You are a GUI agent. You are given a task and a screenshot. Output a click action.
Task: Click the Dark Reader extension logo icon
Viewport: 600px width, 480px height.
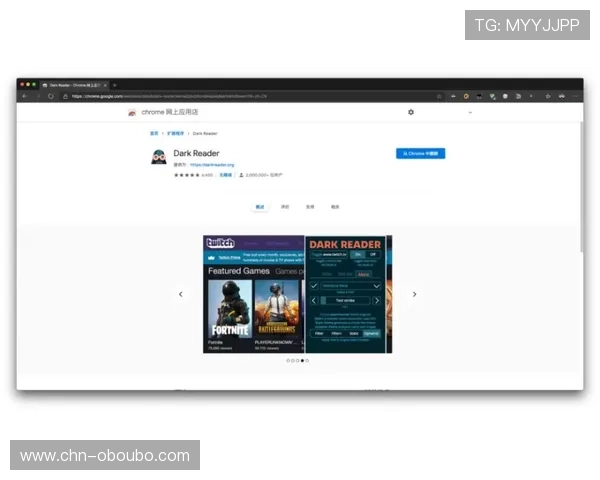(158, 157)
